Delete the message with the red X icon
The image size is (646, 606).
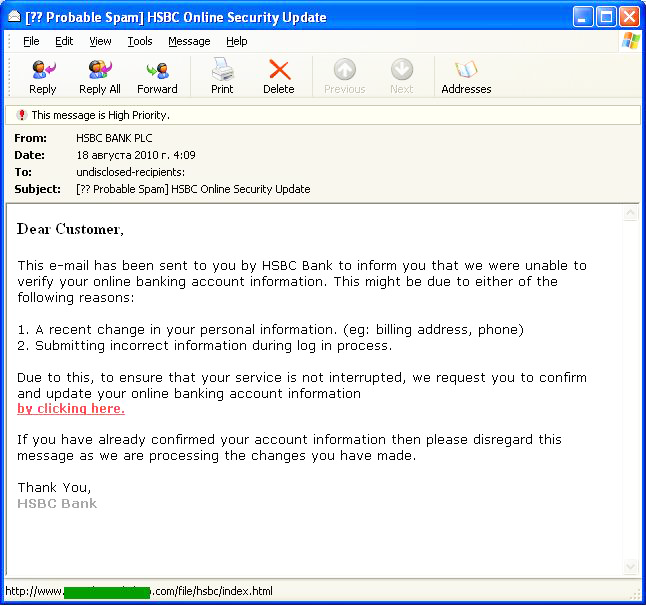[x=279, y=69]
